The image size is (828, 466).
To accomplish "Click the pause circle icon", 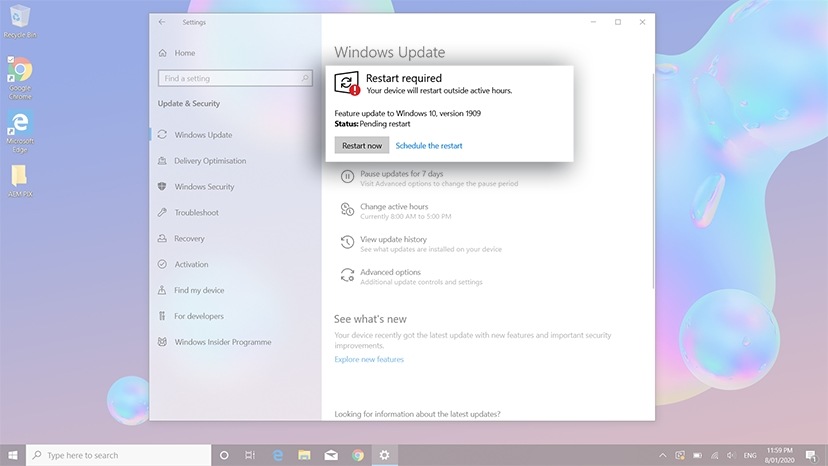I will point(347,176).
